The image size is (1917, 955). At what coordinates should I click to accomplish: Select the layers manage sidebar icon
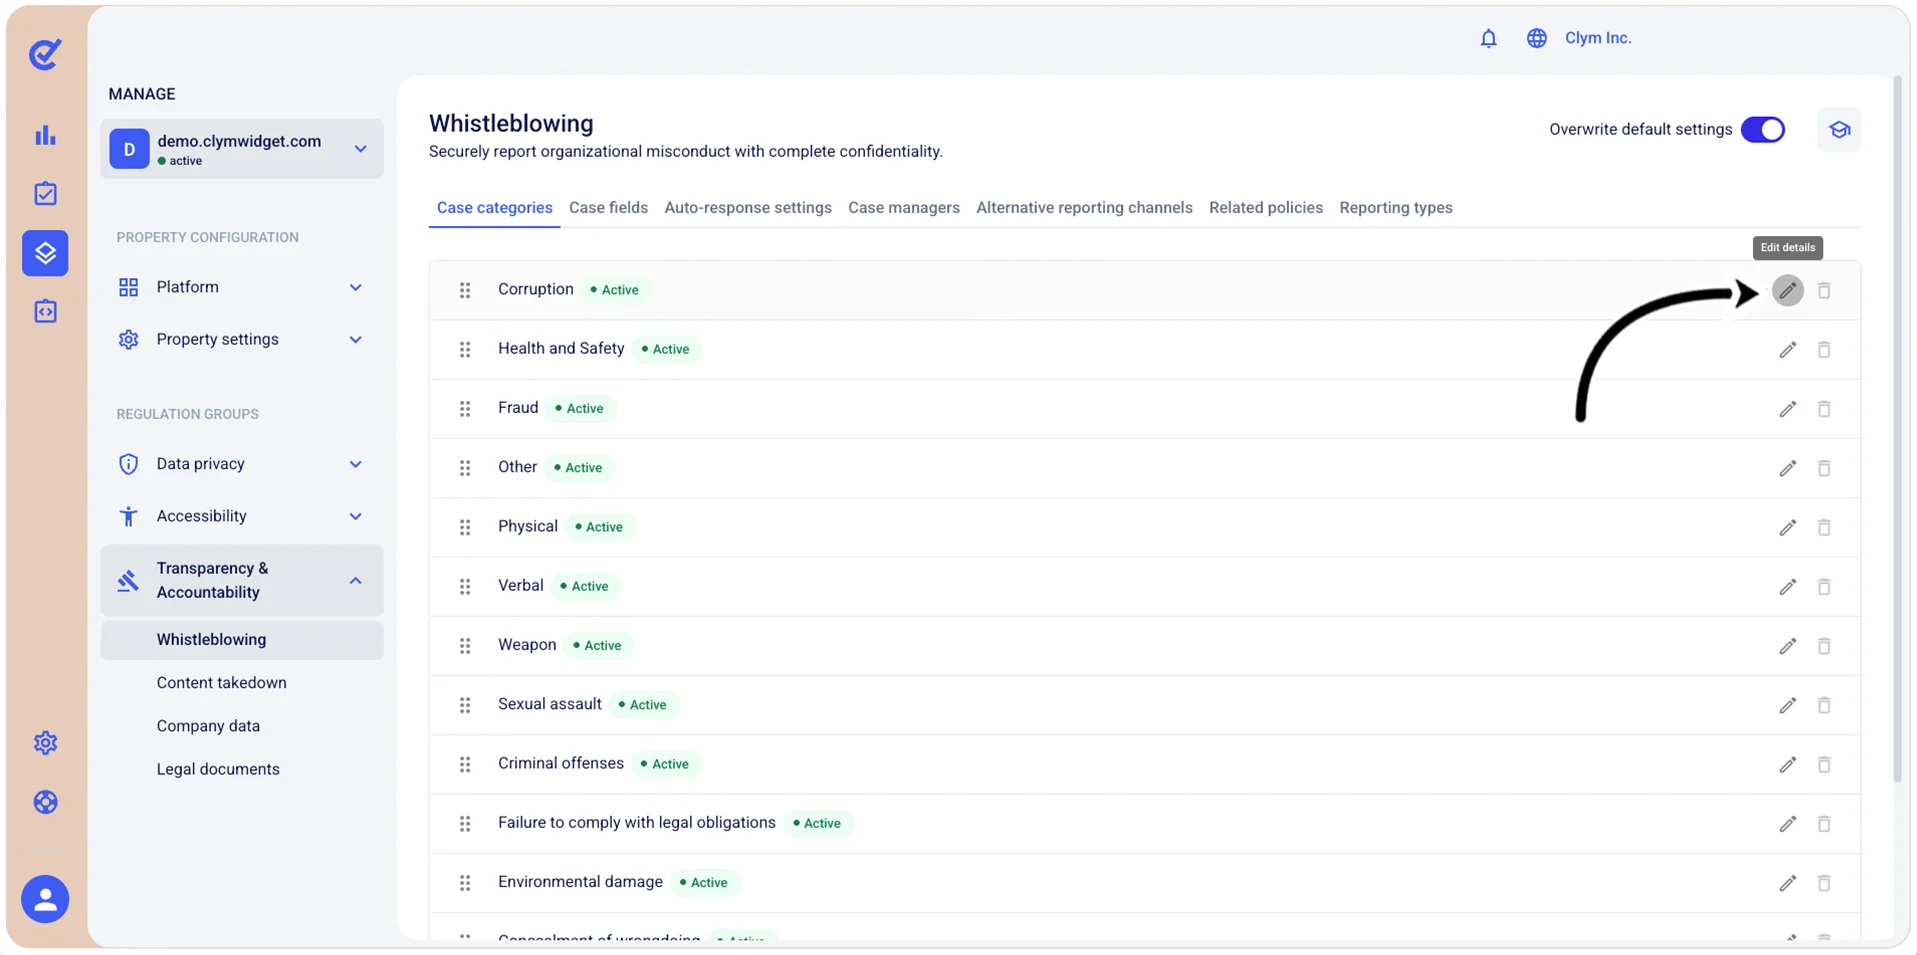pyautogui.click(x=46, y=253)
